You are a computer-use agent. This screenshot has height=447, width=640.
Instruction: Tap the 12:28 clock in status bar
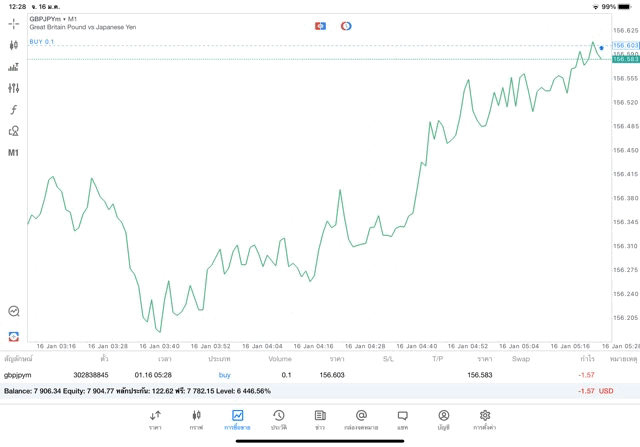17,7
